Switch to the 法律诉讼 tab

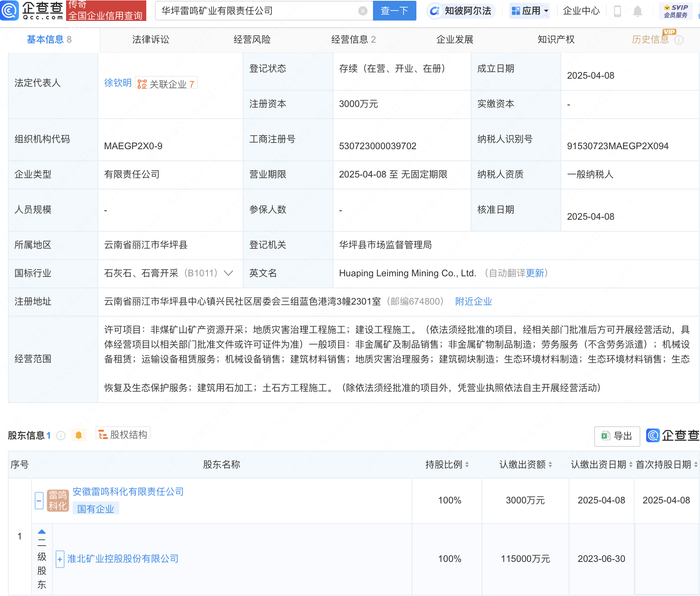pyautogui.click(x=151, y=40)
